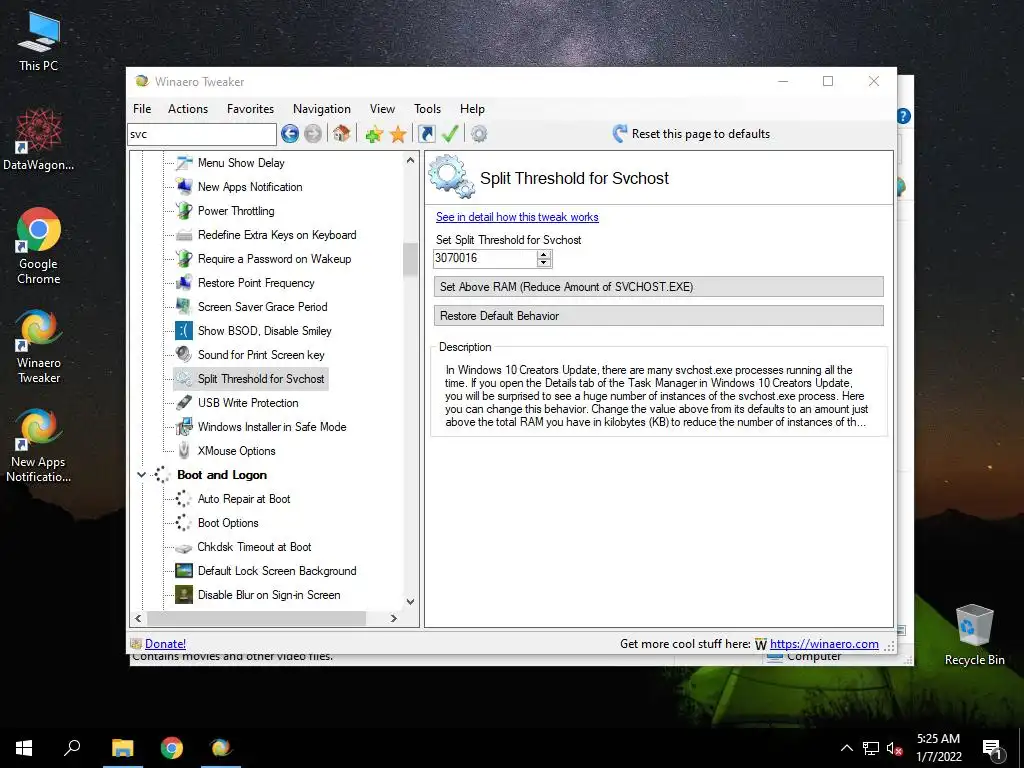Open the https://winaero.com link
Screen dimensions: 1024x768
click(824, 644)
